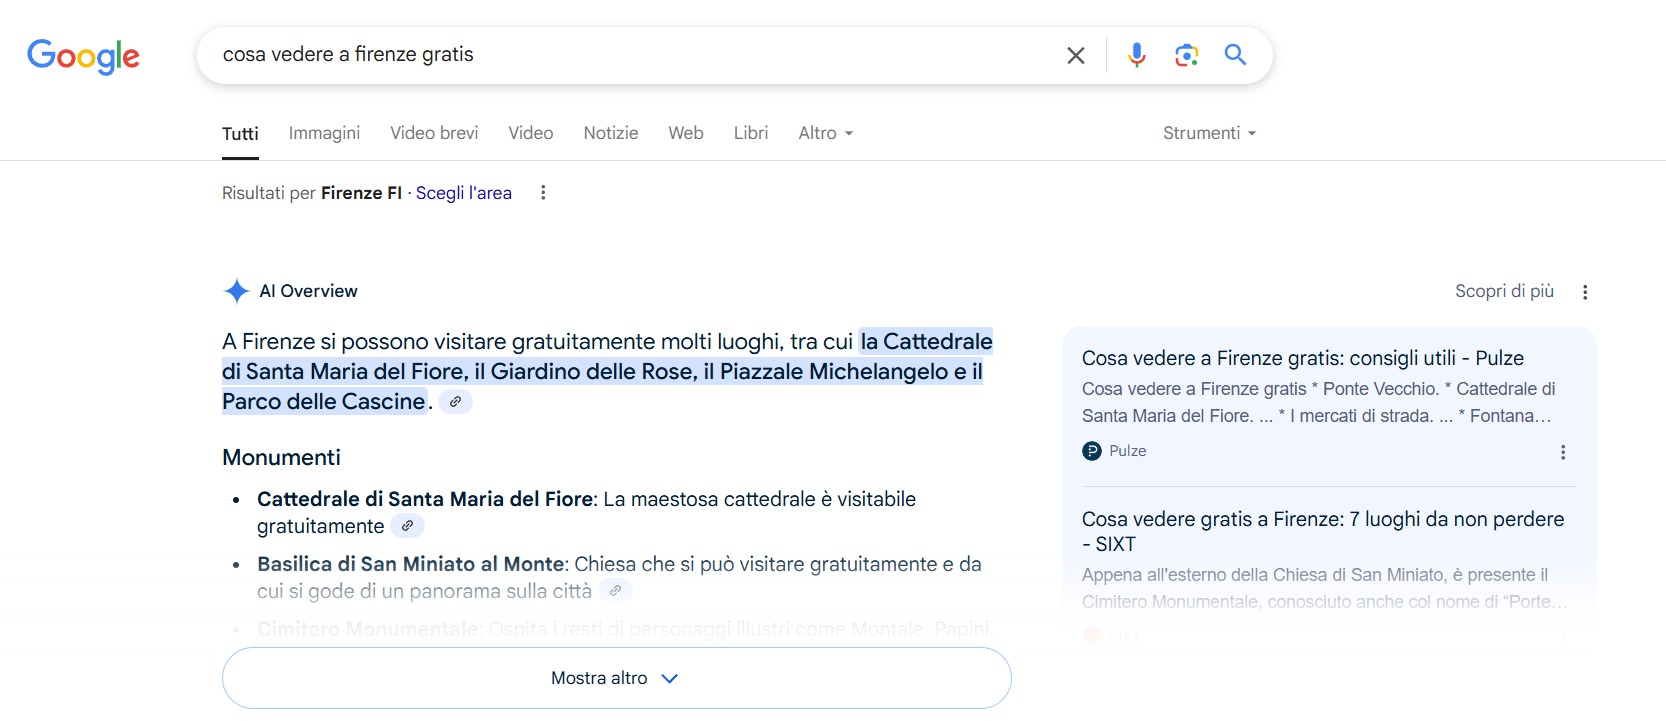The width and height of the screenshot is (1666, 721).
Task: Click the Scegli l'area link
Action: click(464, 193)
